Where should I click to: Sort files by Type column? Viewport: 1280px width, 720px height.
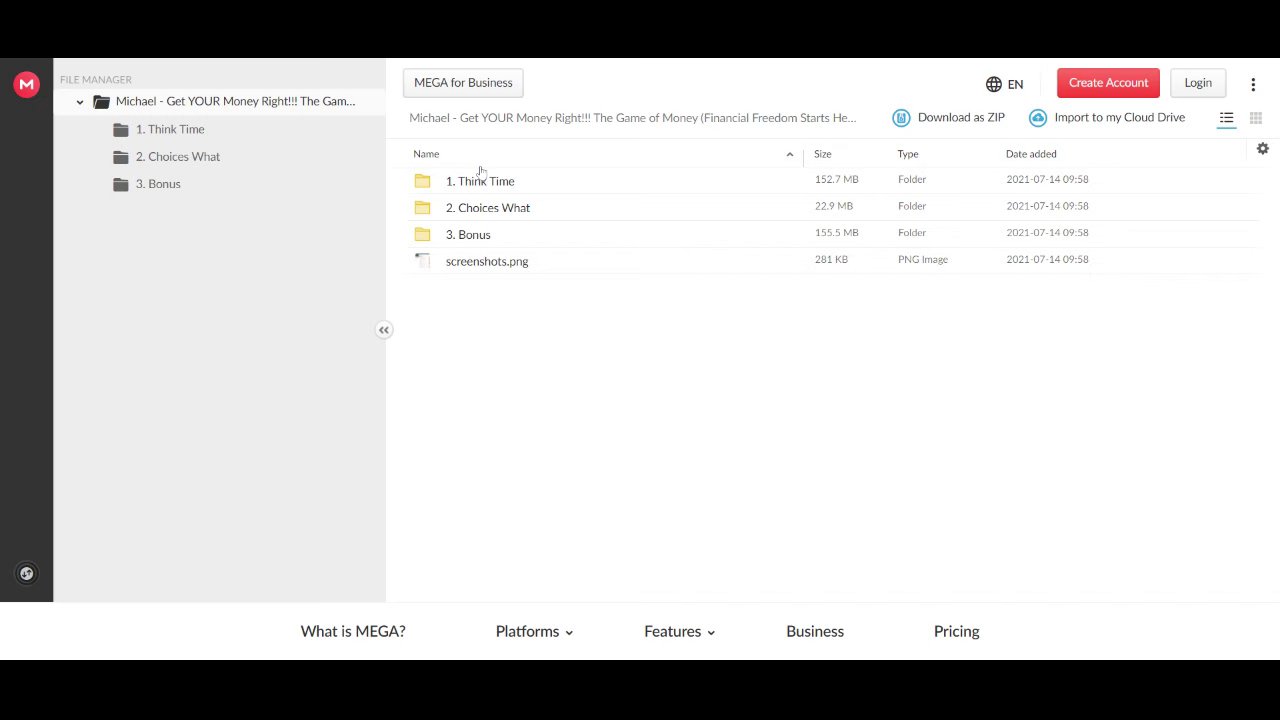[x=908, y=154]
